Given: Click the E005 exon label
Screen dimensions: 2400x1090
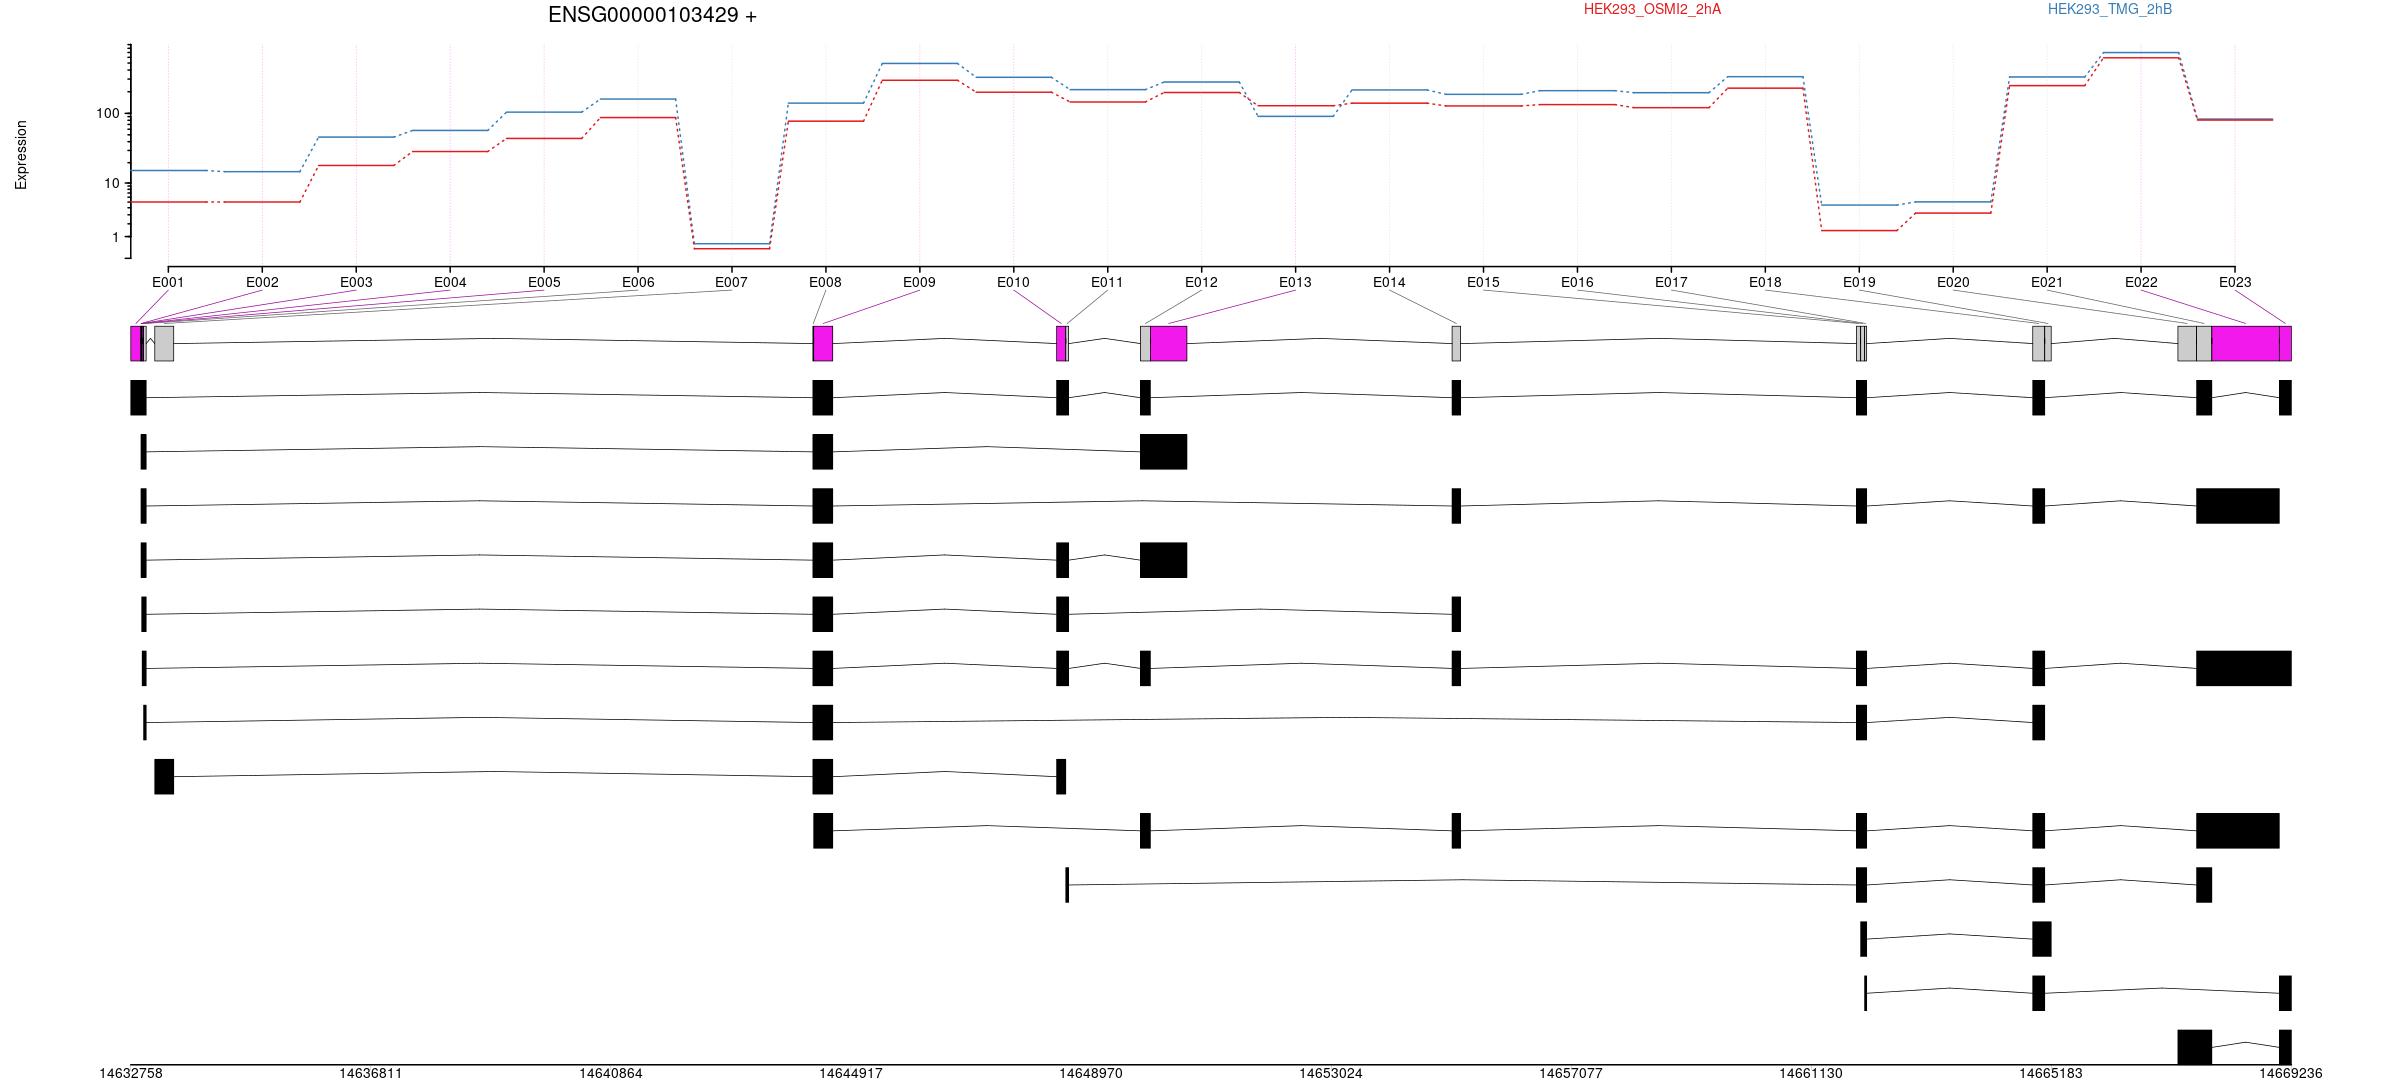Looking at the screenshot, I should (x=544, y=282).
